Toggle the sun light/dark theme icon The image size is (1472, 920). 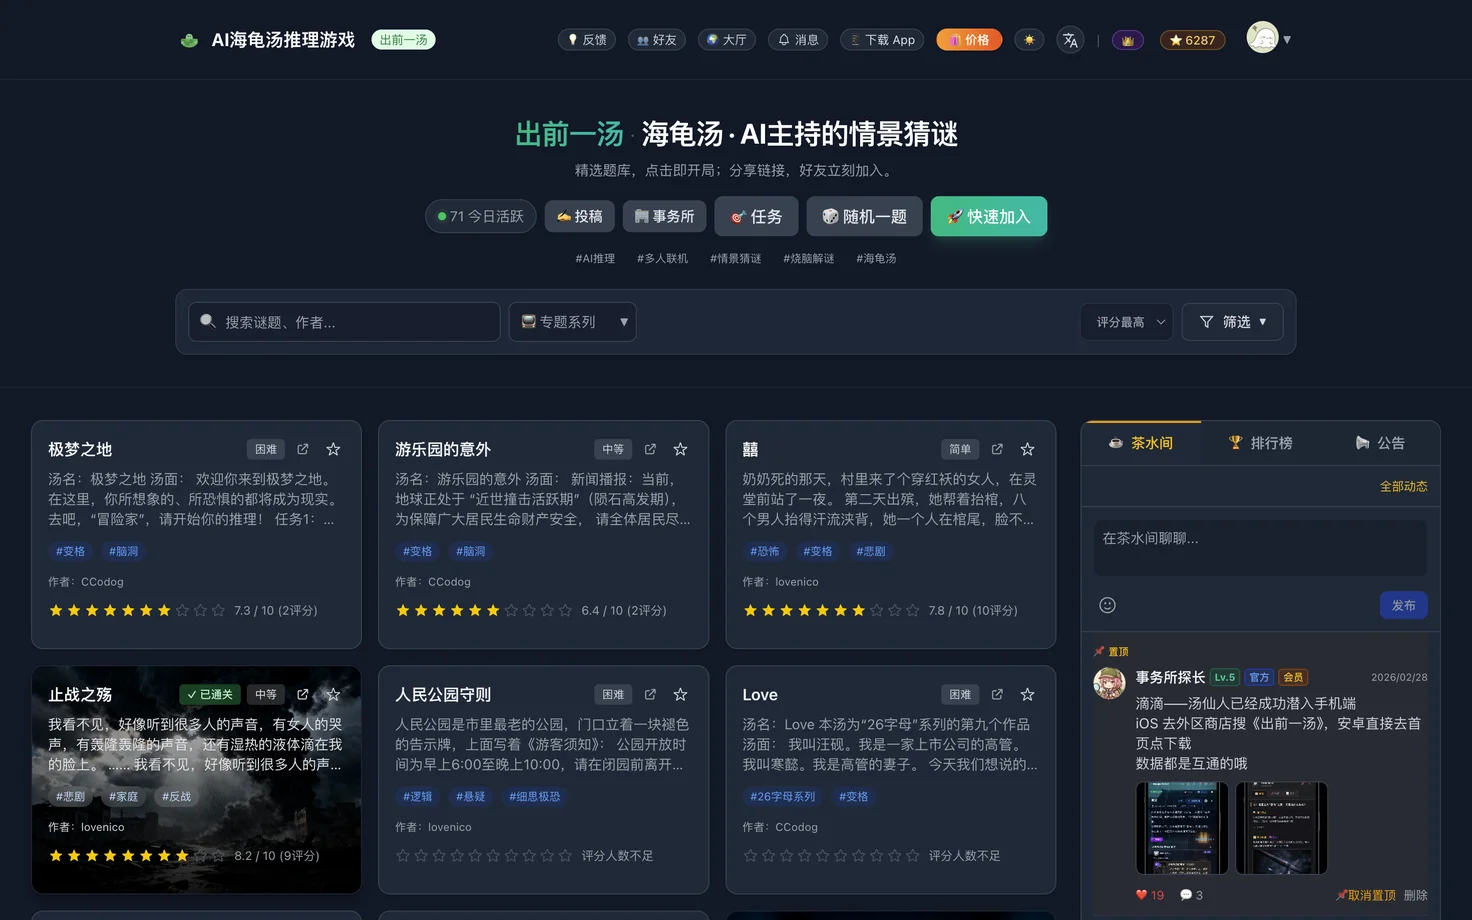point(1029,40)
